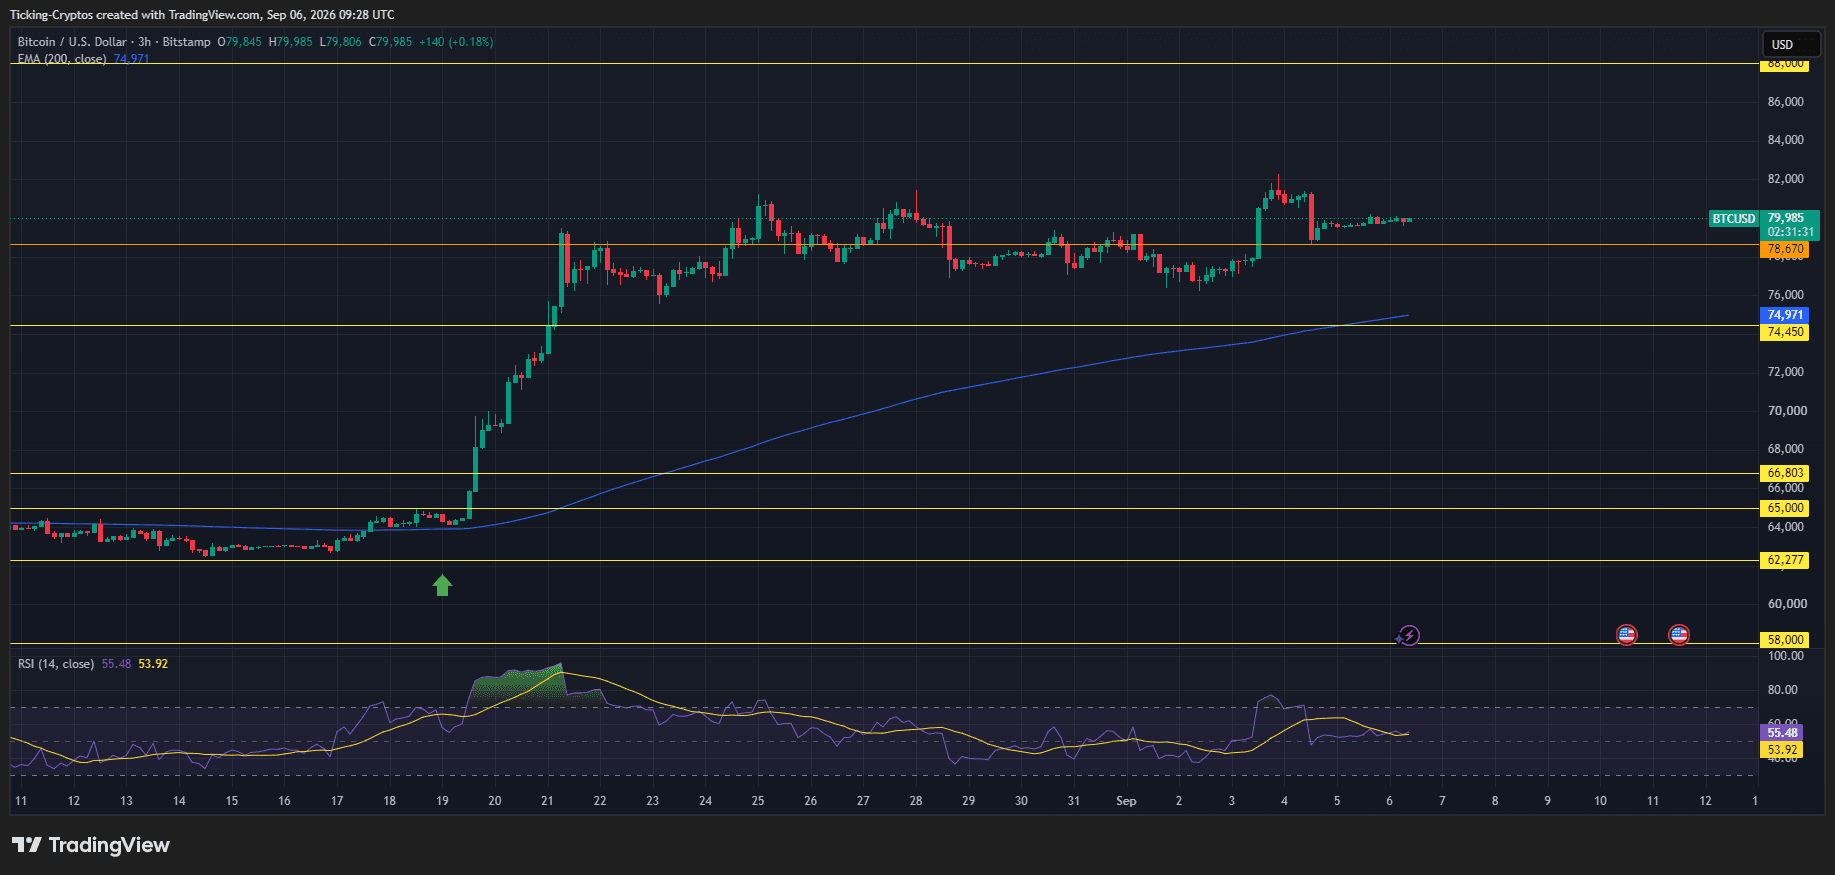Click the 70,000 price axis label
The width and height of the screenshot is (1835, 875).
1787,411
